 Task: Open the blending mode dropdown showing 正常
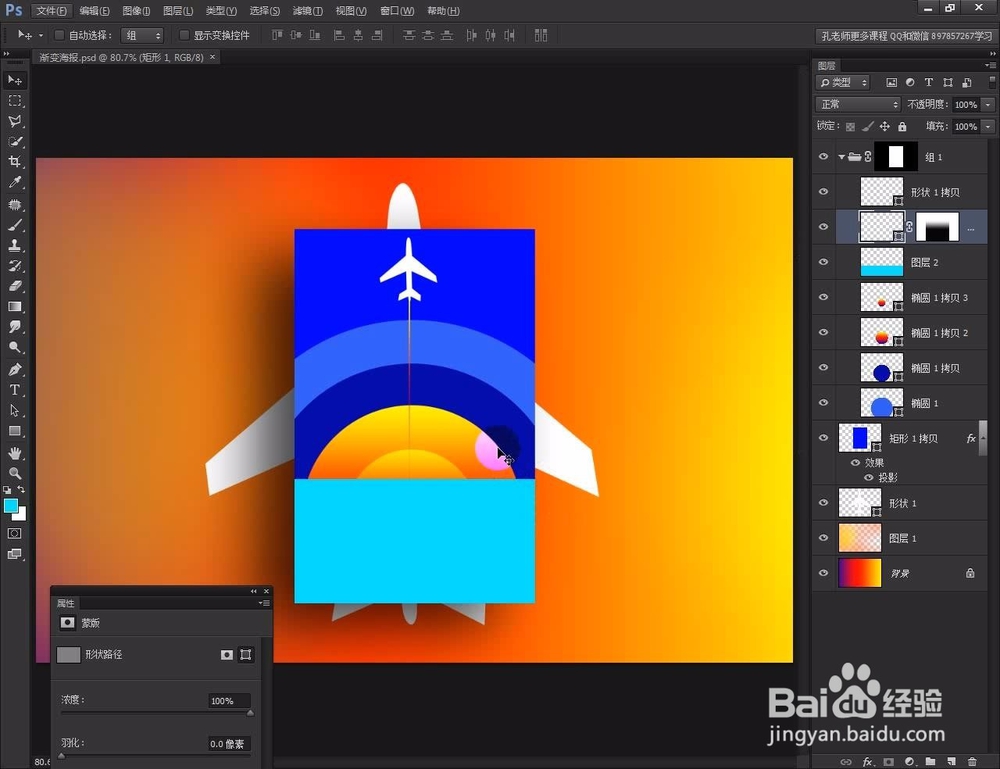[857, 103]
